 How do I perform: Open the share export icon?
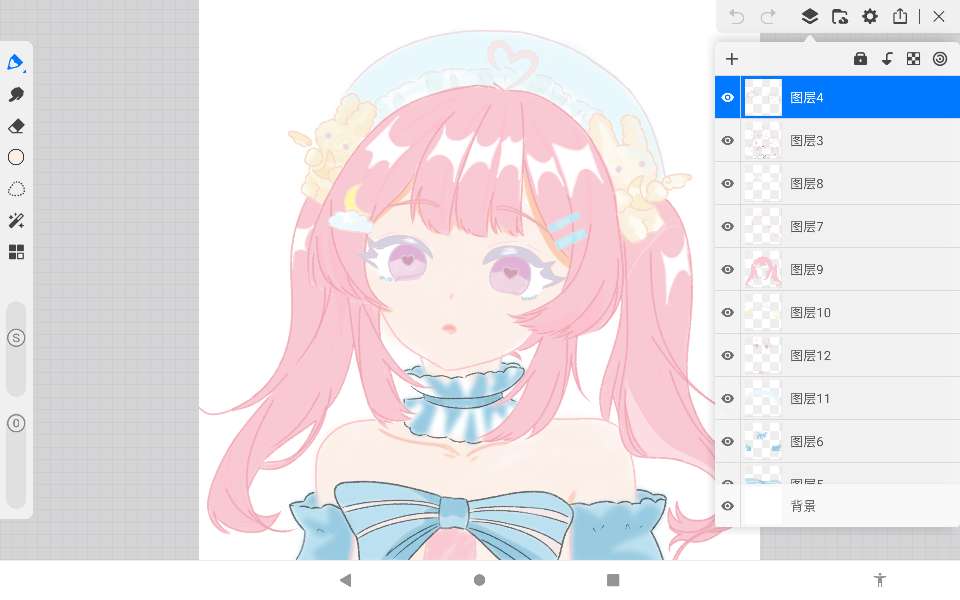tap(900, 16)
